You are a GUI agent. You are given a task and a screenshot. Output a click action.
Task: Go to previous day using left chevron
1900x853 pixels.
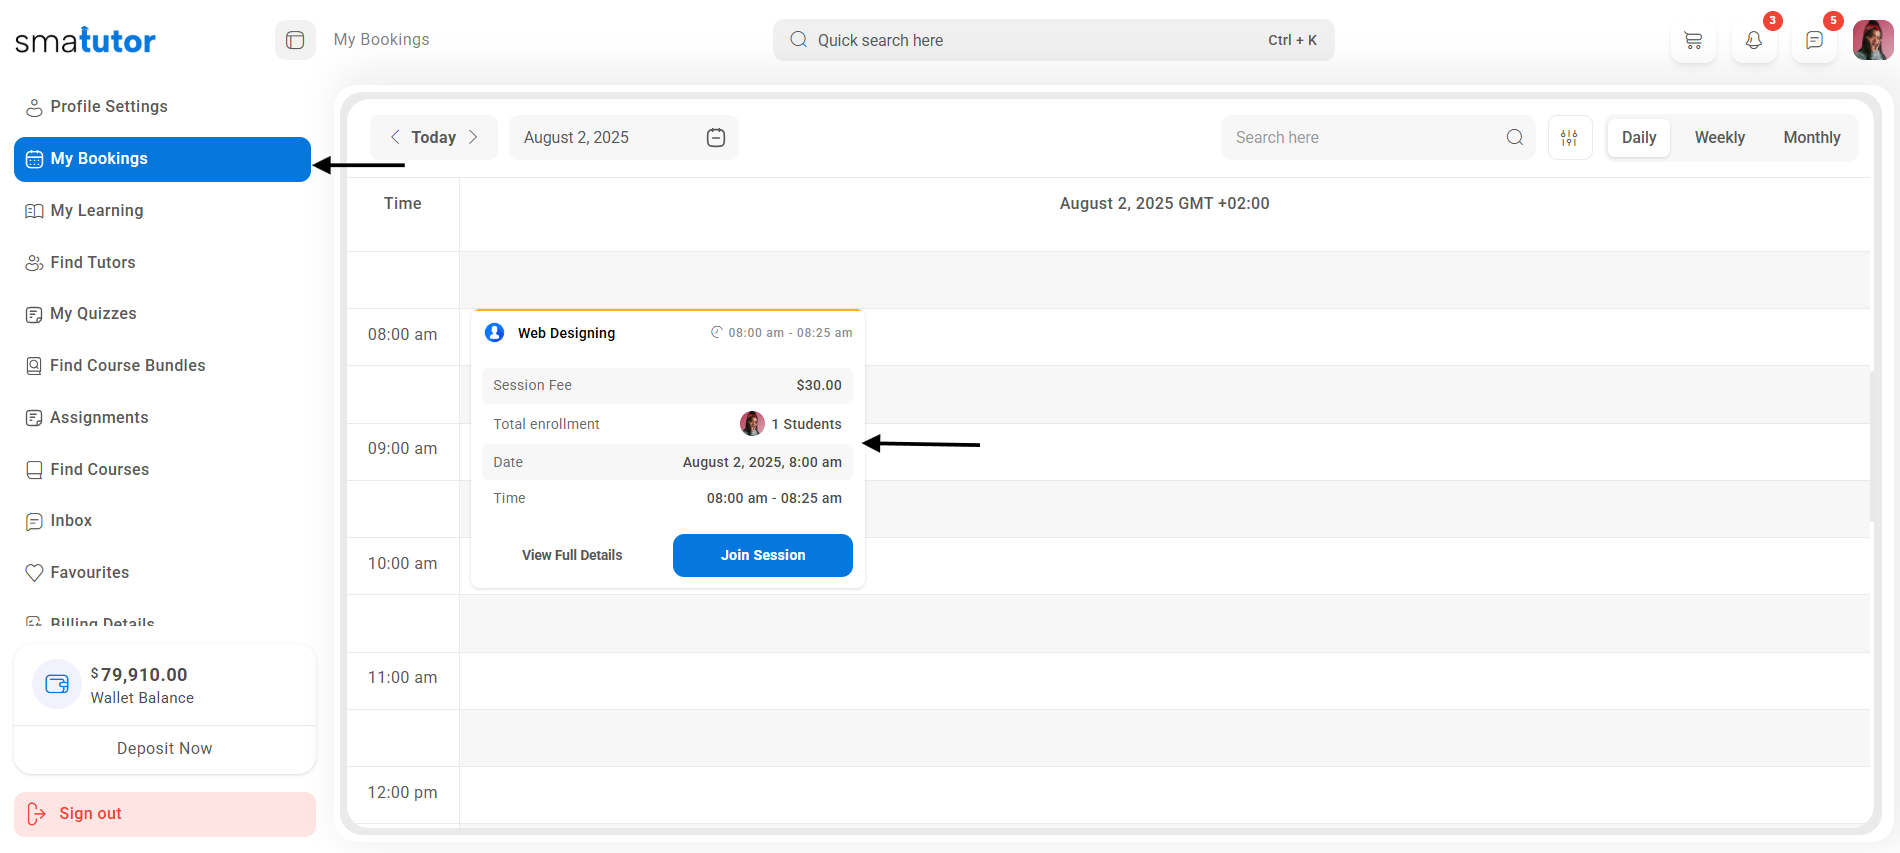(395, 137)
